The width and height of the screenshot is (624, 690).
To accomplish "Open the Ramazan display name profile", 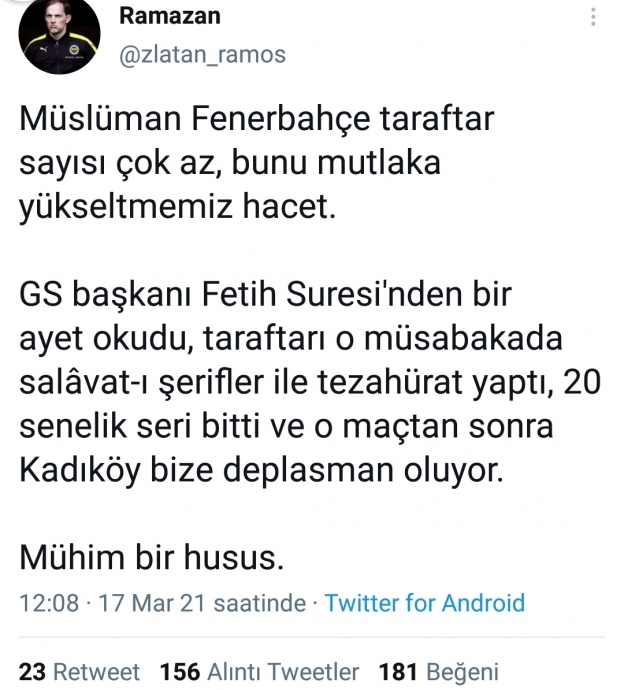I will 170,16.
